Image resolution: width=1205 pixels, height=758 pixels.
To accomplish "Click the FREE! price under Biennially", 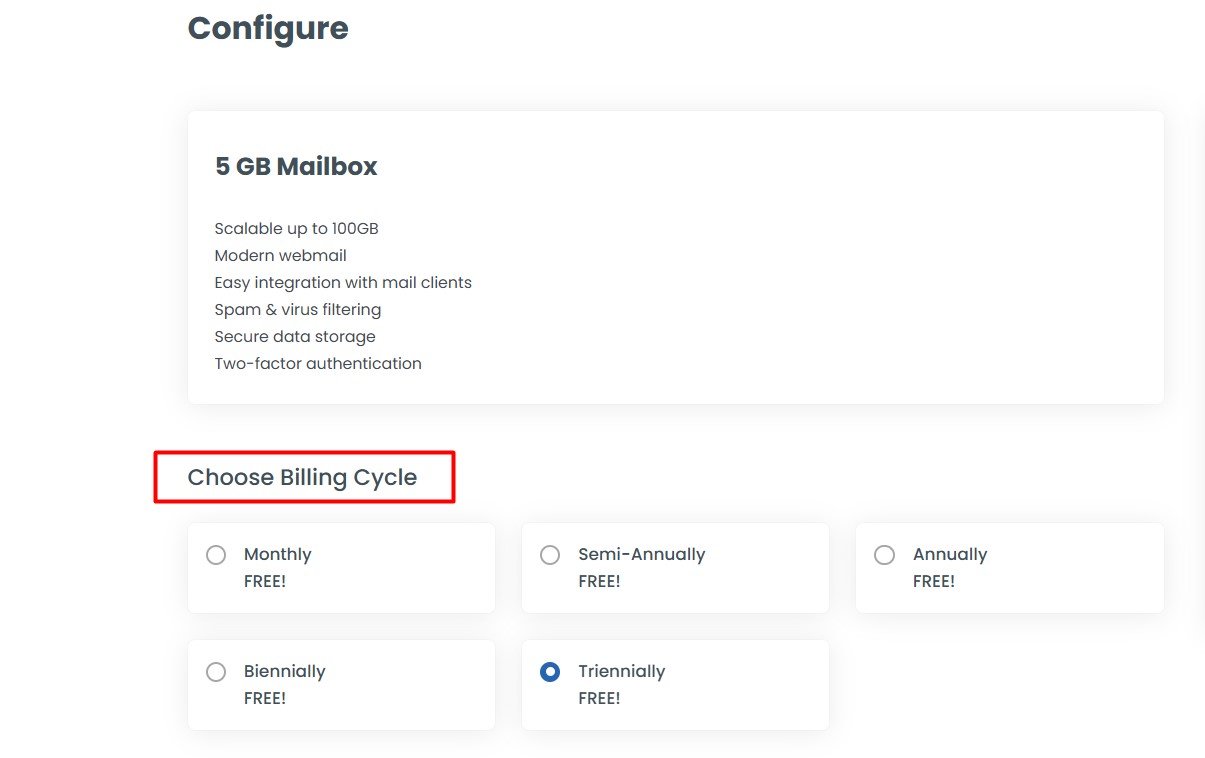I will pos(265,699).
